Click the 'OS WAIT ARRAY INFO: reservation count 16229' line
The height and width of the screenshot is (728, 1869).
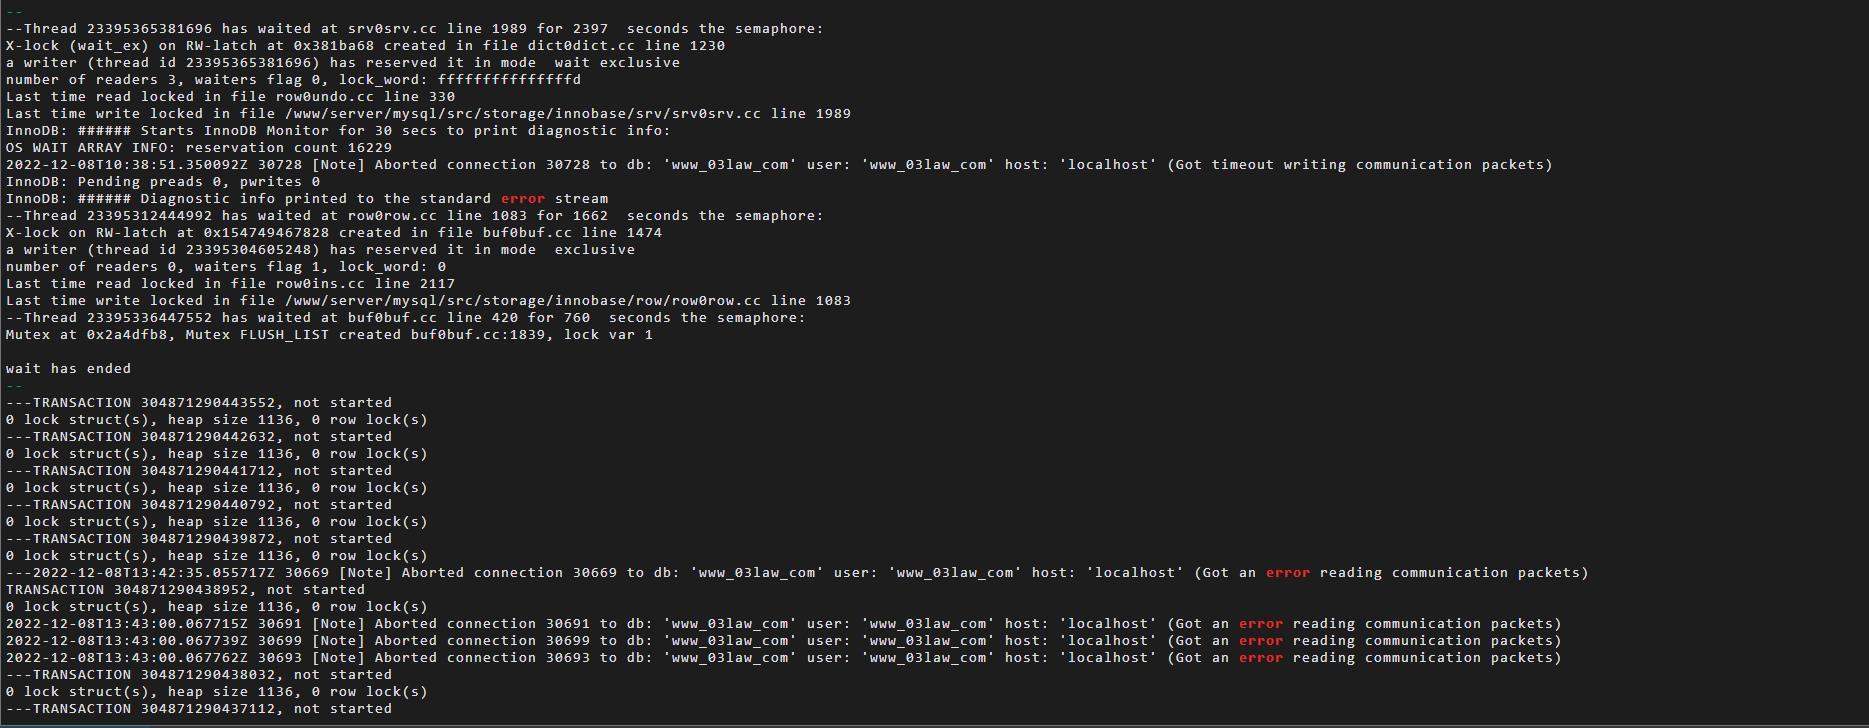(x=199, y=148)
